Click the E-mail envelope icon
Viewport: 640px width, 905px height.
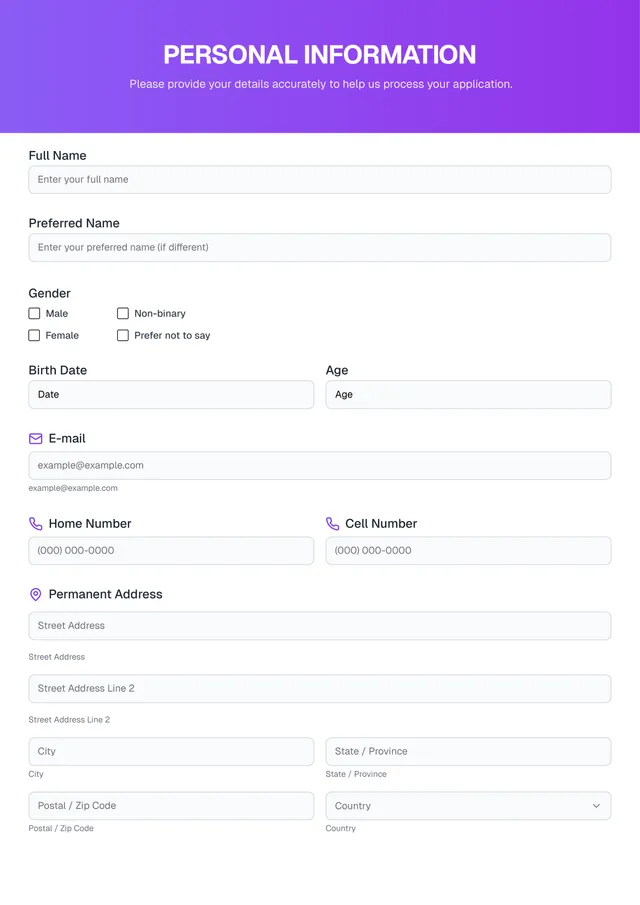[36, 438]
